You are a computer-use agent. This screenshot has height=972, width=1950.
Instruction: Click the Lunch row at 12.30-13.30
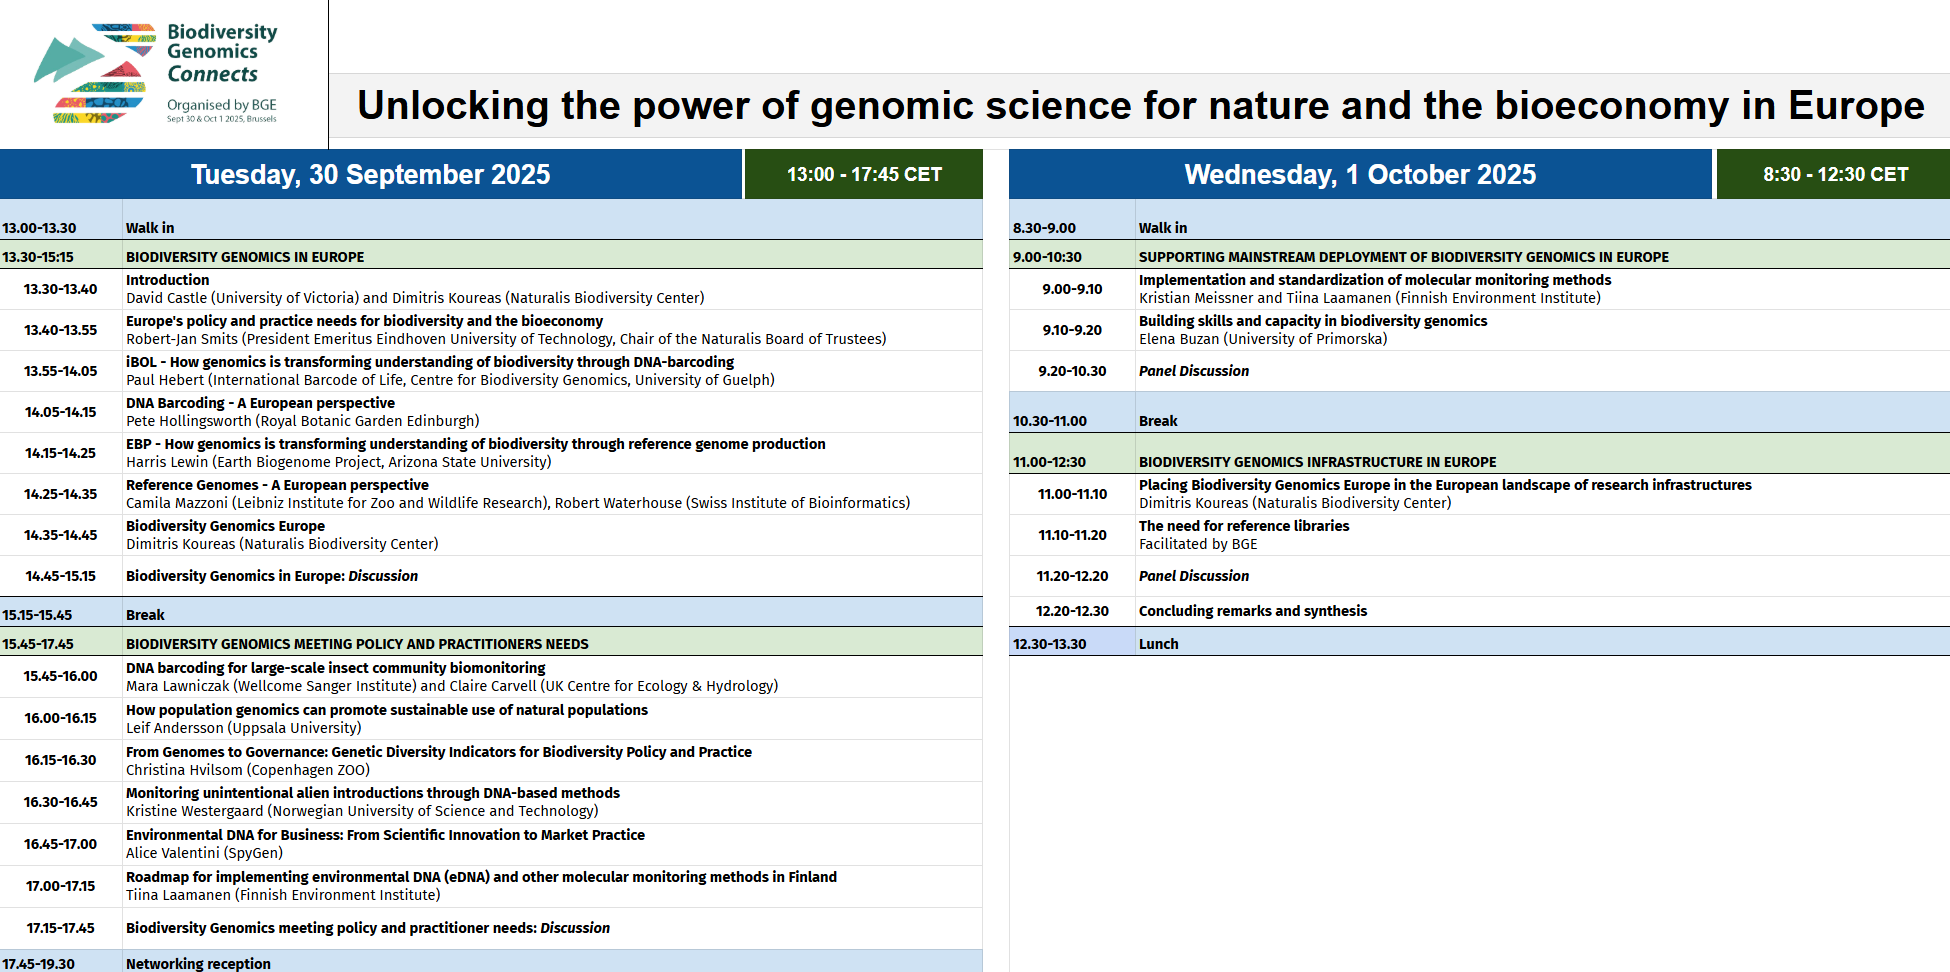1479,643
